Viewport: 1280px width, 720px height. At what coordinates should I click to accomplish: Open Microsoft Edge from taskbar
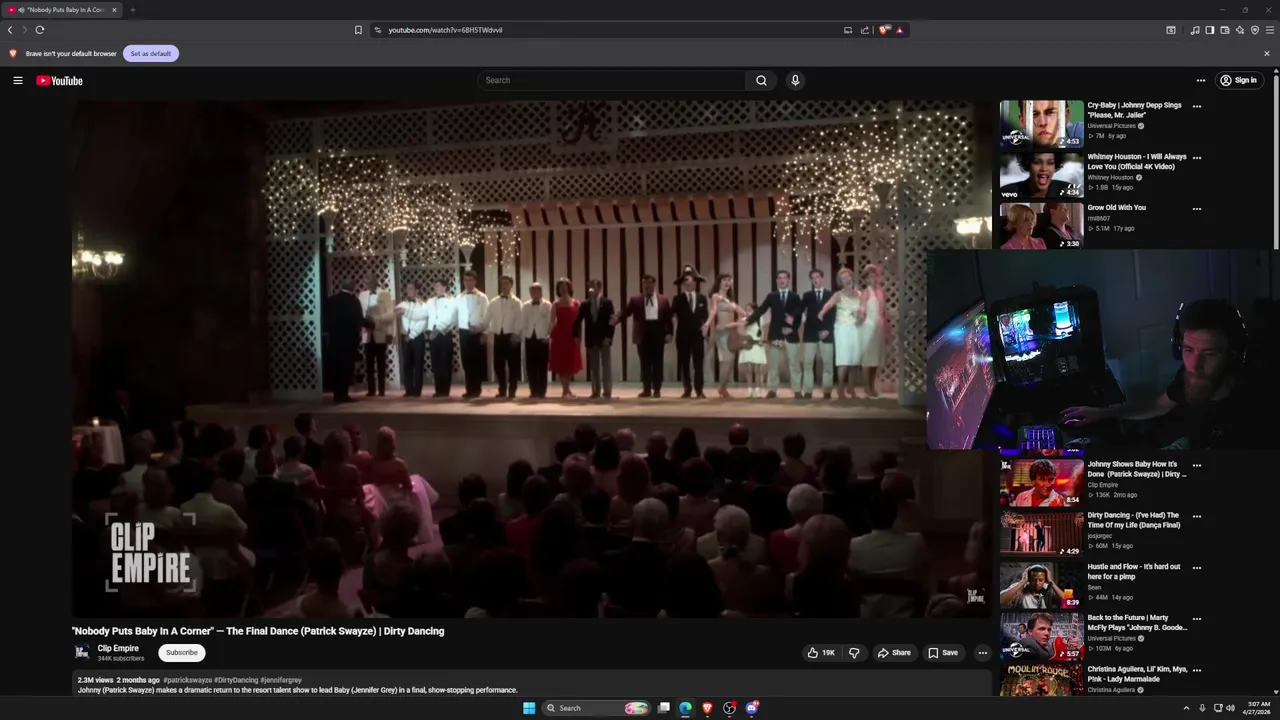[685, 708]
